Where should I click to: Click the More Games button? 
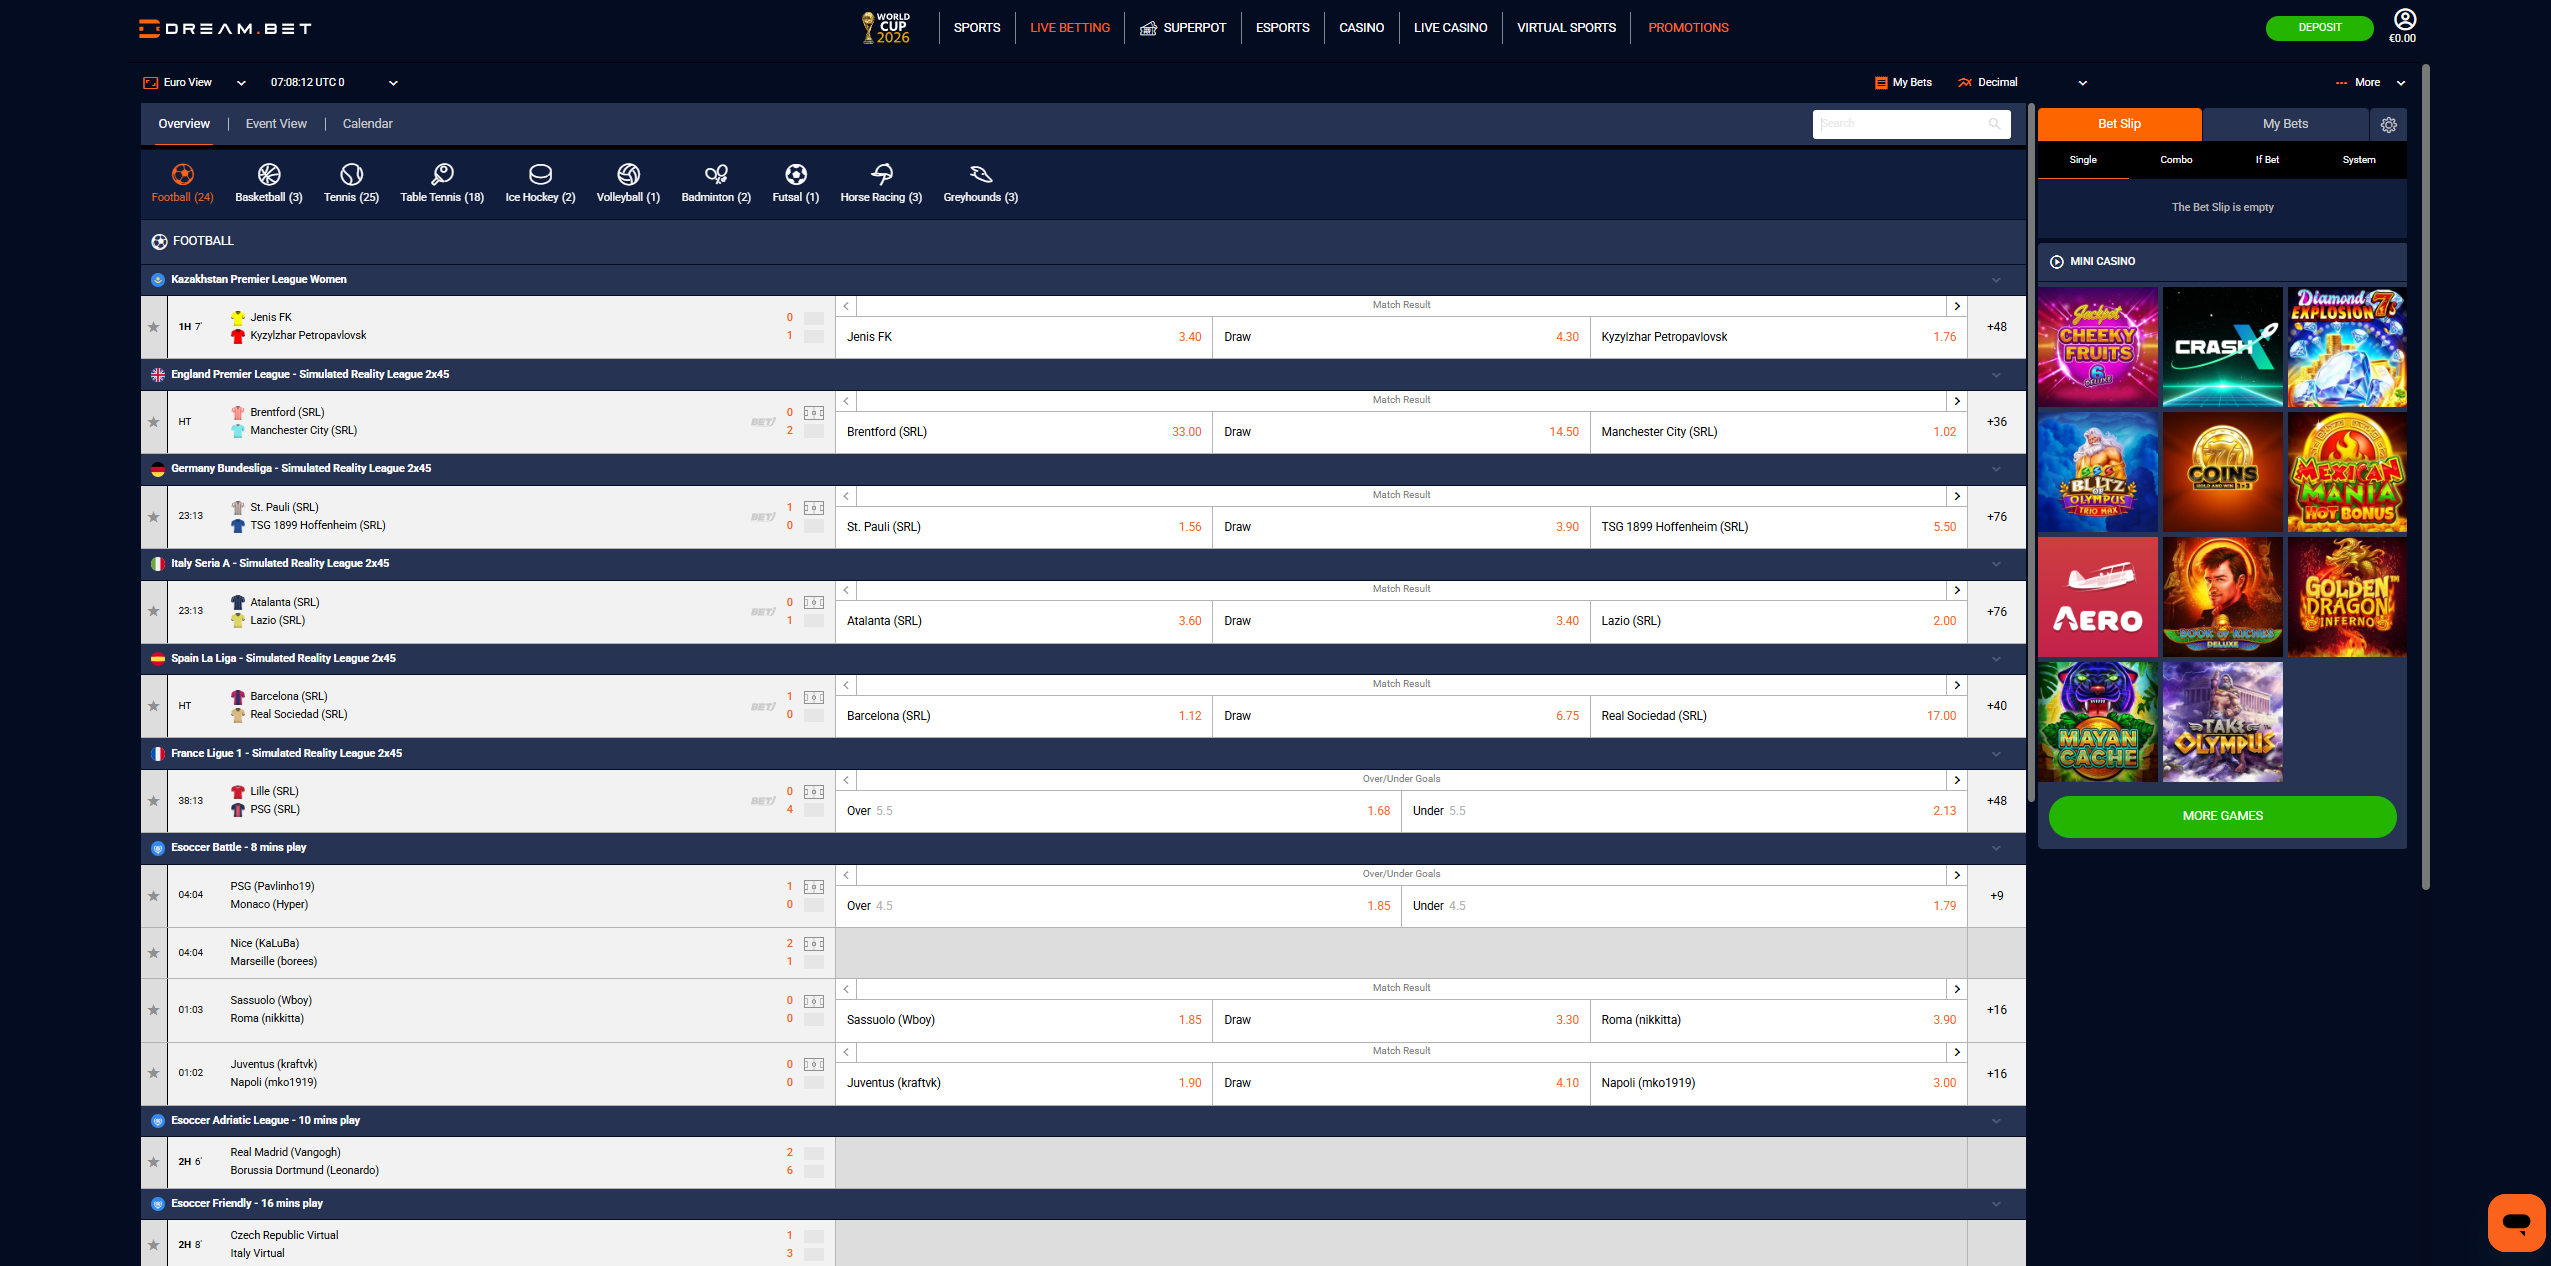(x=2222, y=816)
